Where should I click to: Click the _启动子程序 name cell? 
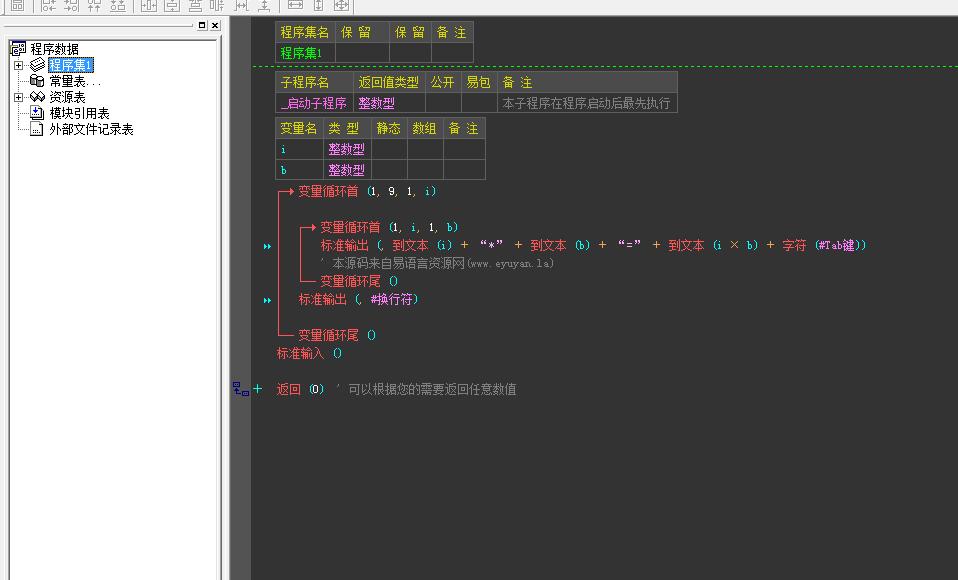(x=314, y=103)
